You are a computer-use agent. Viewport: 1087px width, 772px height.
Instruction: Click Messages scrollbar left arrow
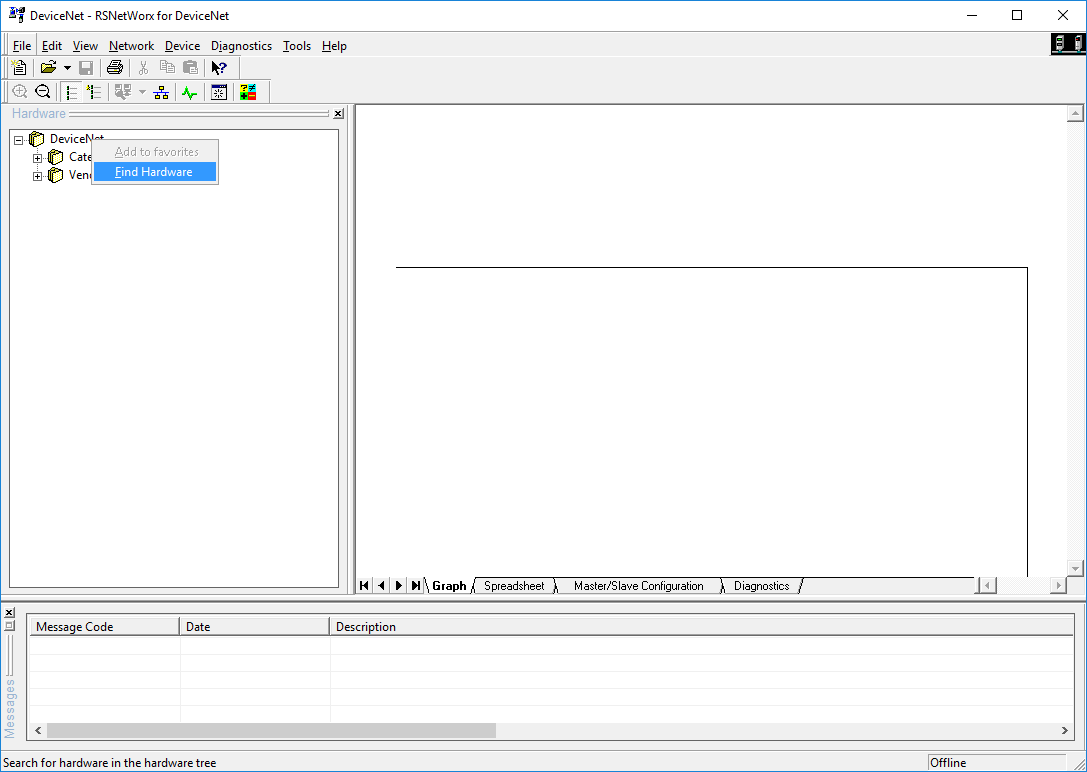click(x=38, y=730)
